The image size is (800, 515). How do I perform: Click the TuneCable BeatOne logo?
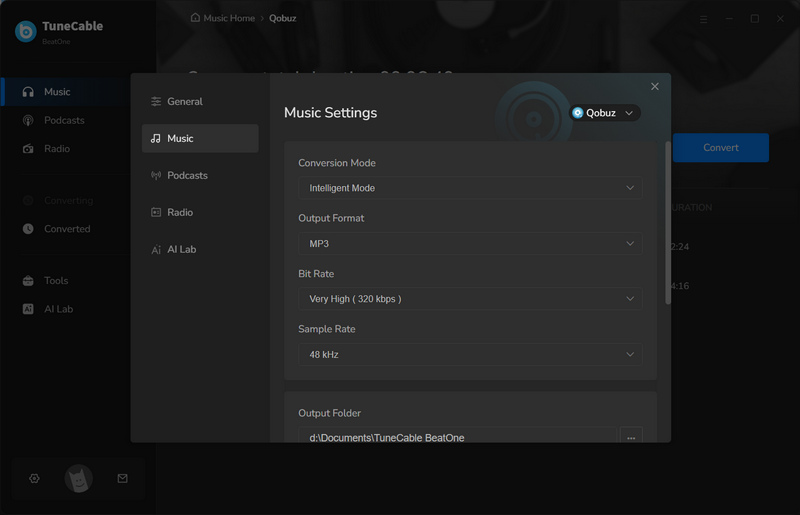click(26, 31)
